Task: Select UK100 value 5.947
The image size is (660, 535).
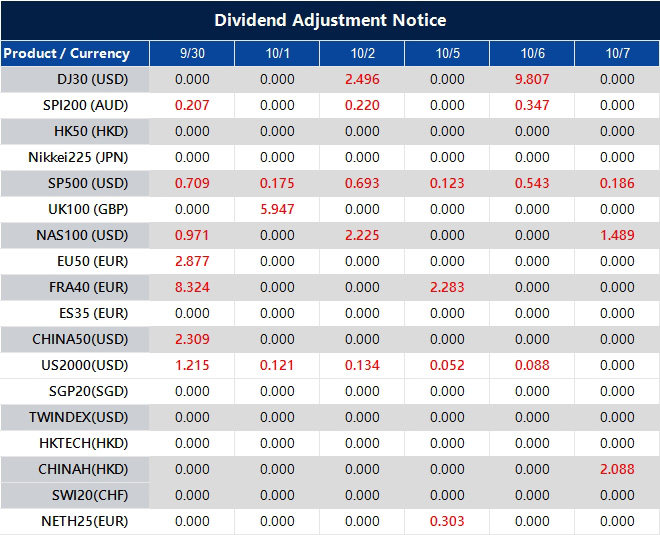Action: click(277, 209)
